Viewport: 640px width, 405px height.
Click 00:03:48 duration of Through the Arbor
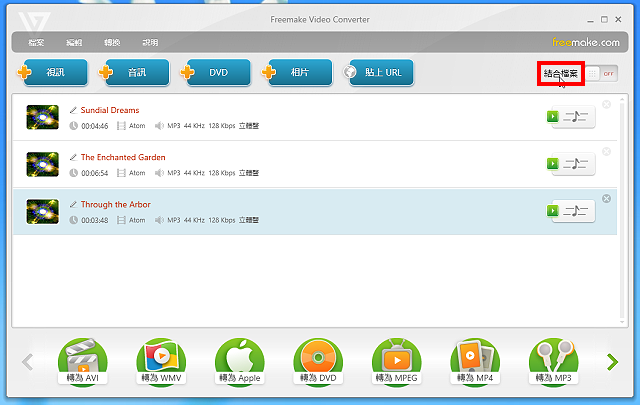coord(95,220)
